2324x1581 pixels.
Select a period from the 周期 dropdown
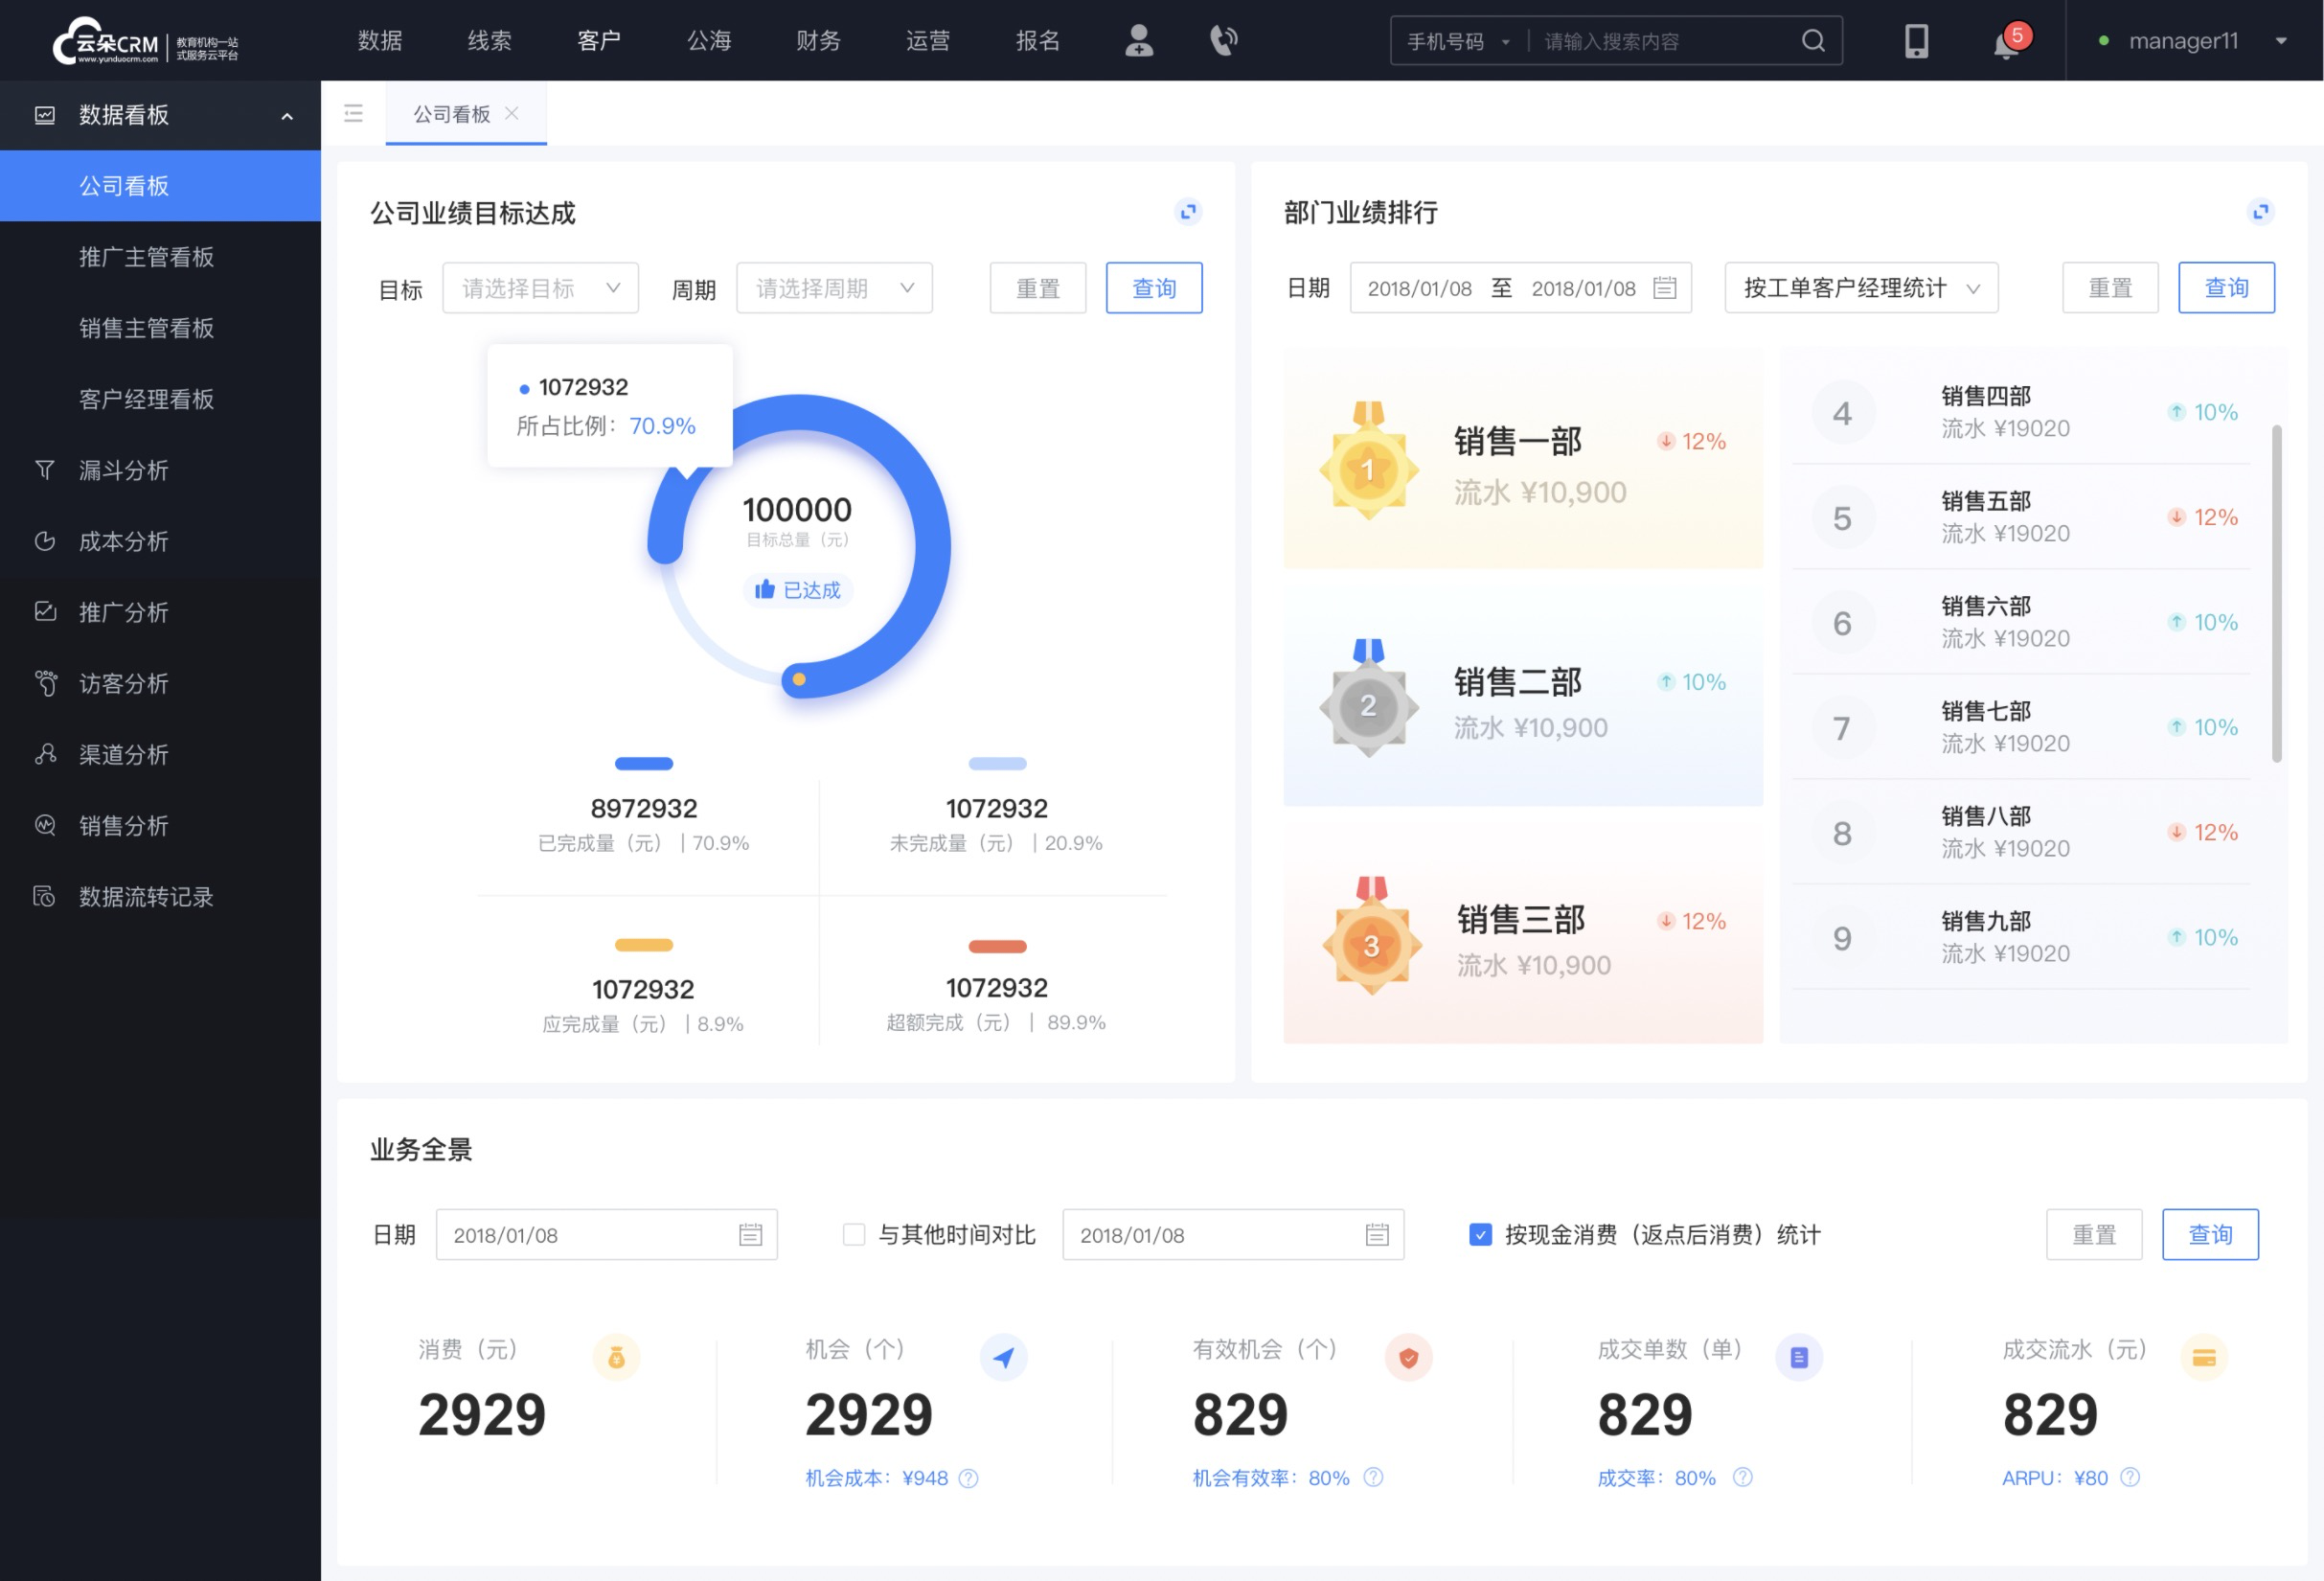pos(832,287)
